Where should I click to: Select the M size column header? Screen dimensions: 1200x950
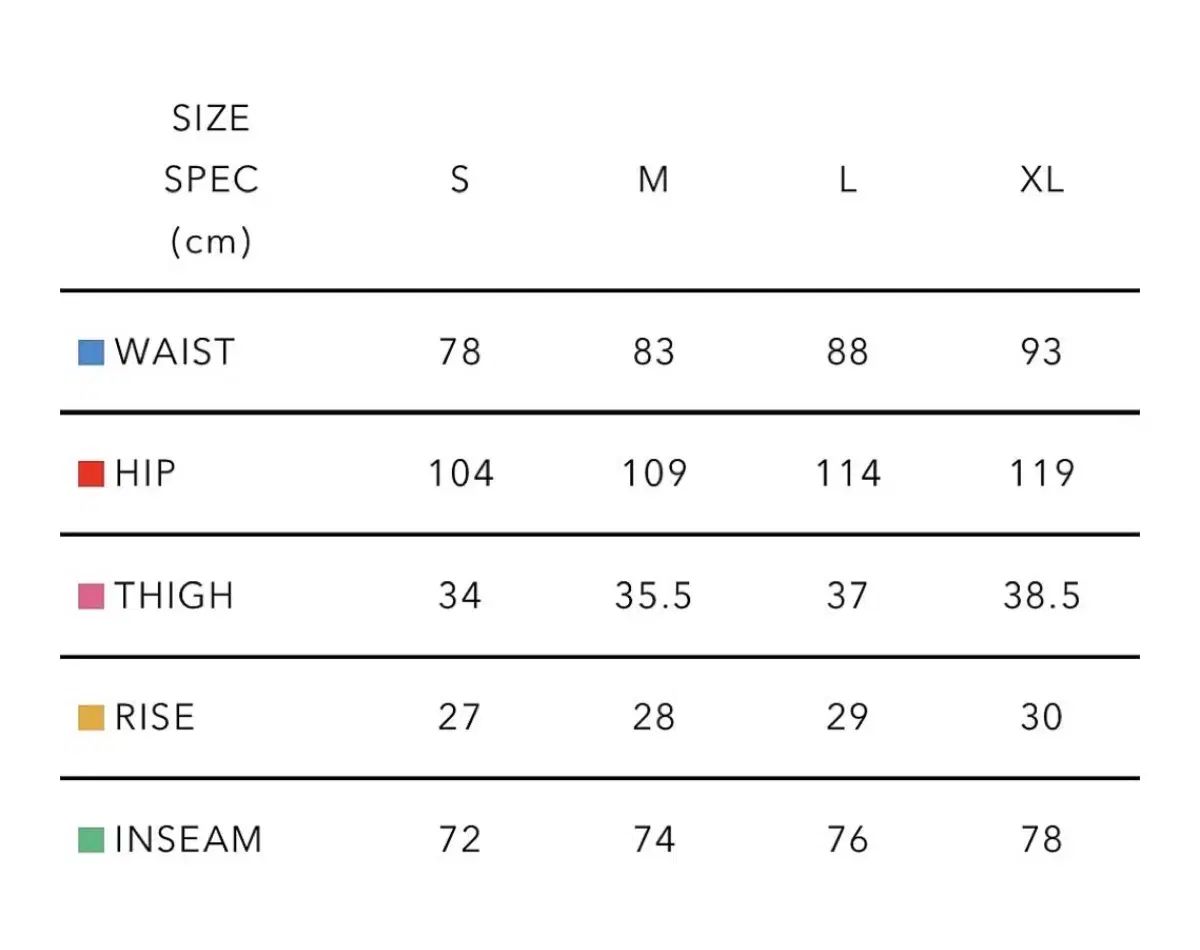pyautogui.click(x=653, y=180)
